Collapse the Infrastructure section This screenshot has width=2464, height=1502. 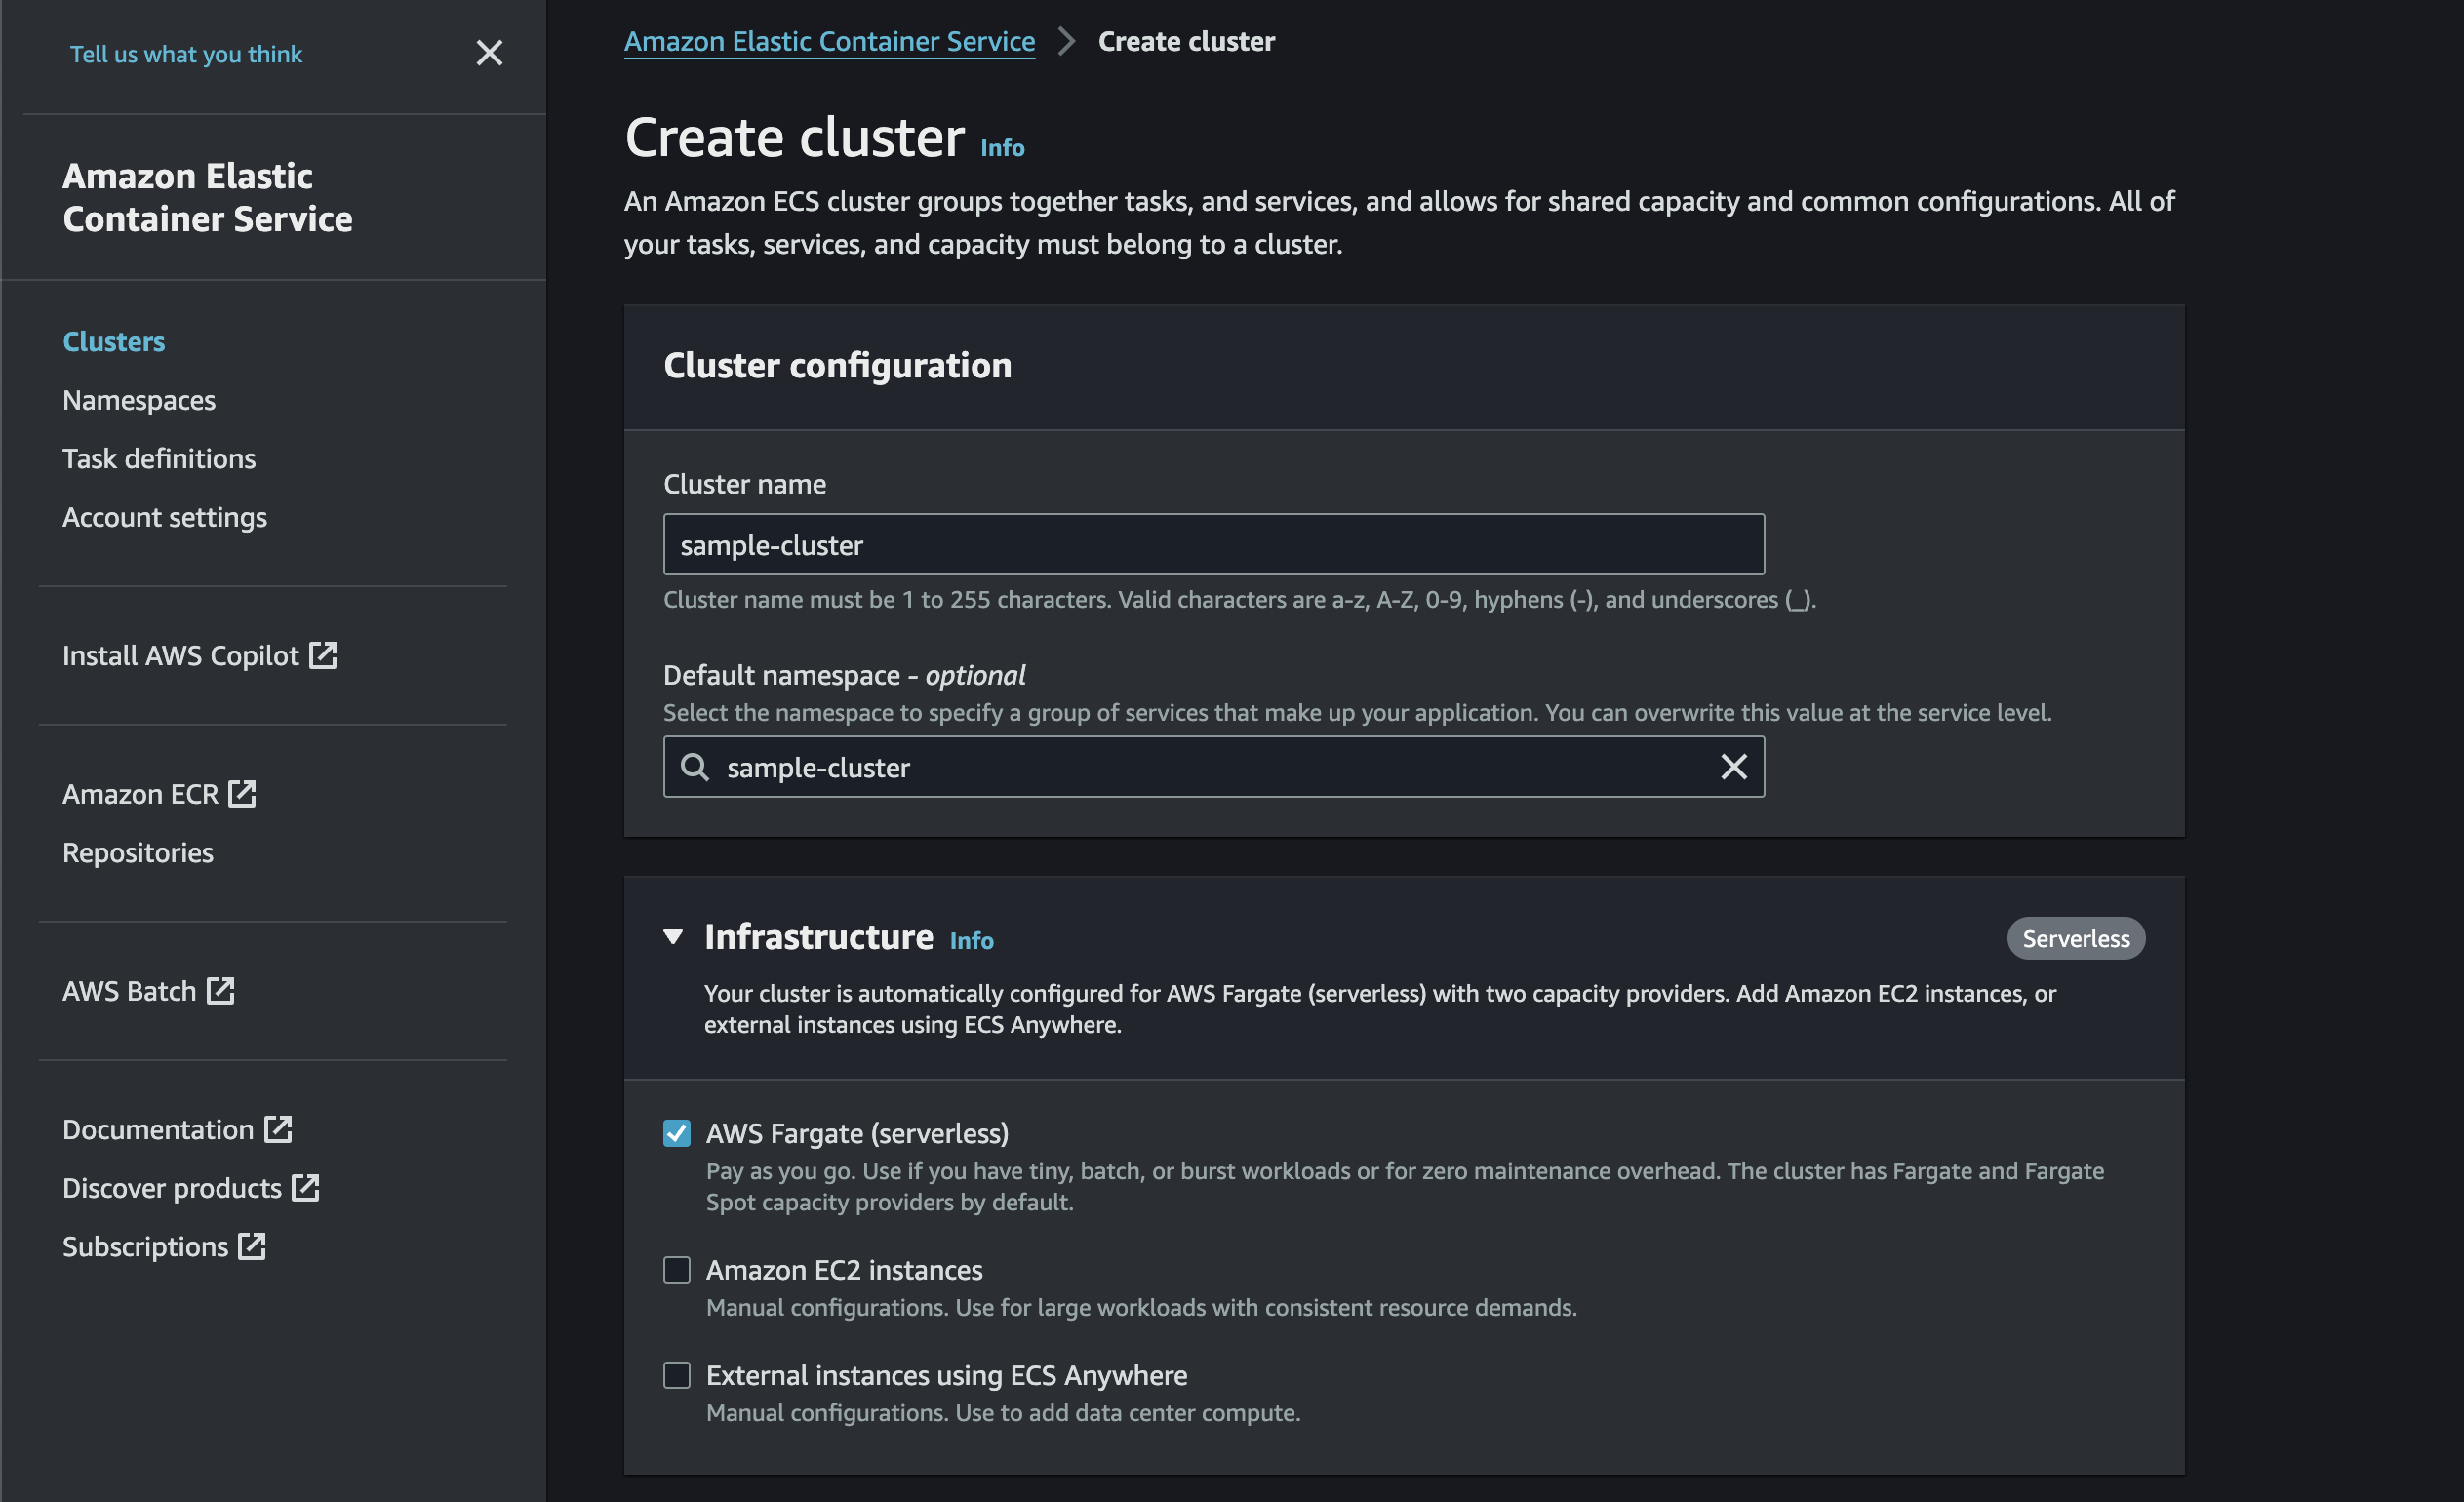tap(673, 937)
